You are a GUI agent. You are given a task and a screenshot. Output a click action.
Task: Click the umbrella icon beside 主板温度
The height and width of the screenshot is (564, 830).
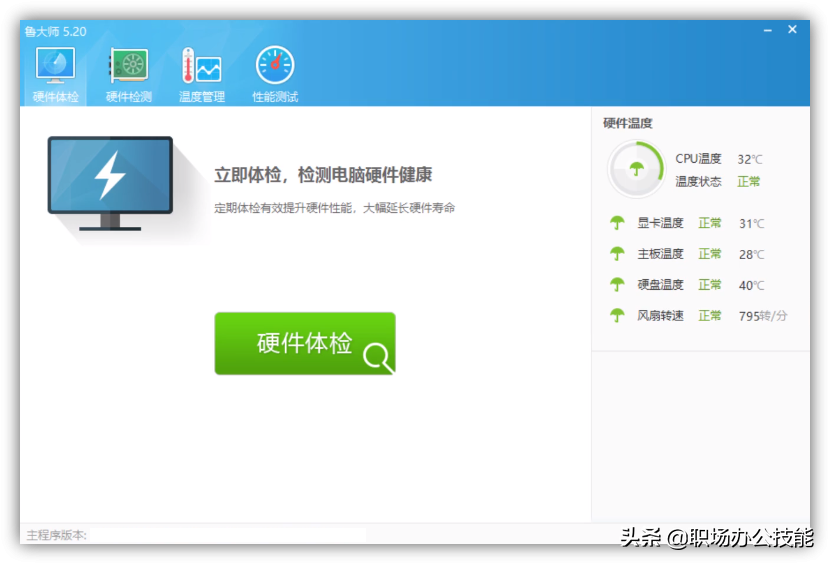(x=617, y=254)
